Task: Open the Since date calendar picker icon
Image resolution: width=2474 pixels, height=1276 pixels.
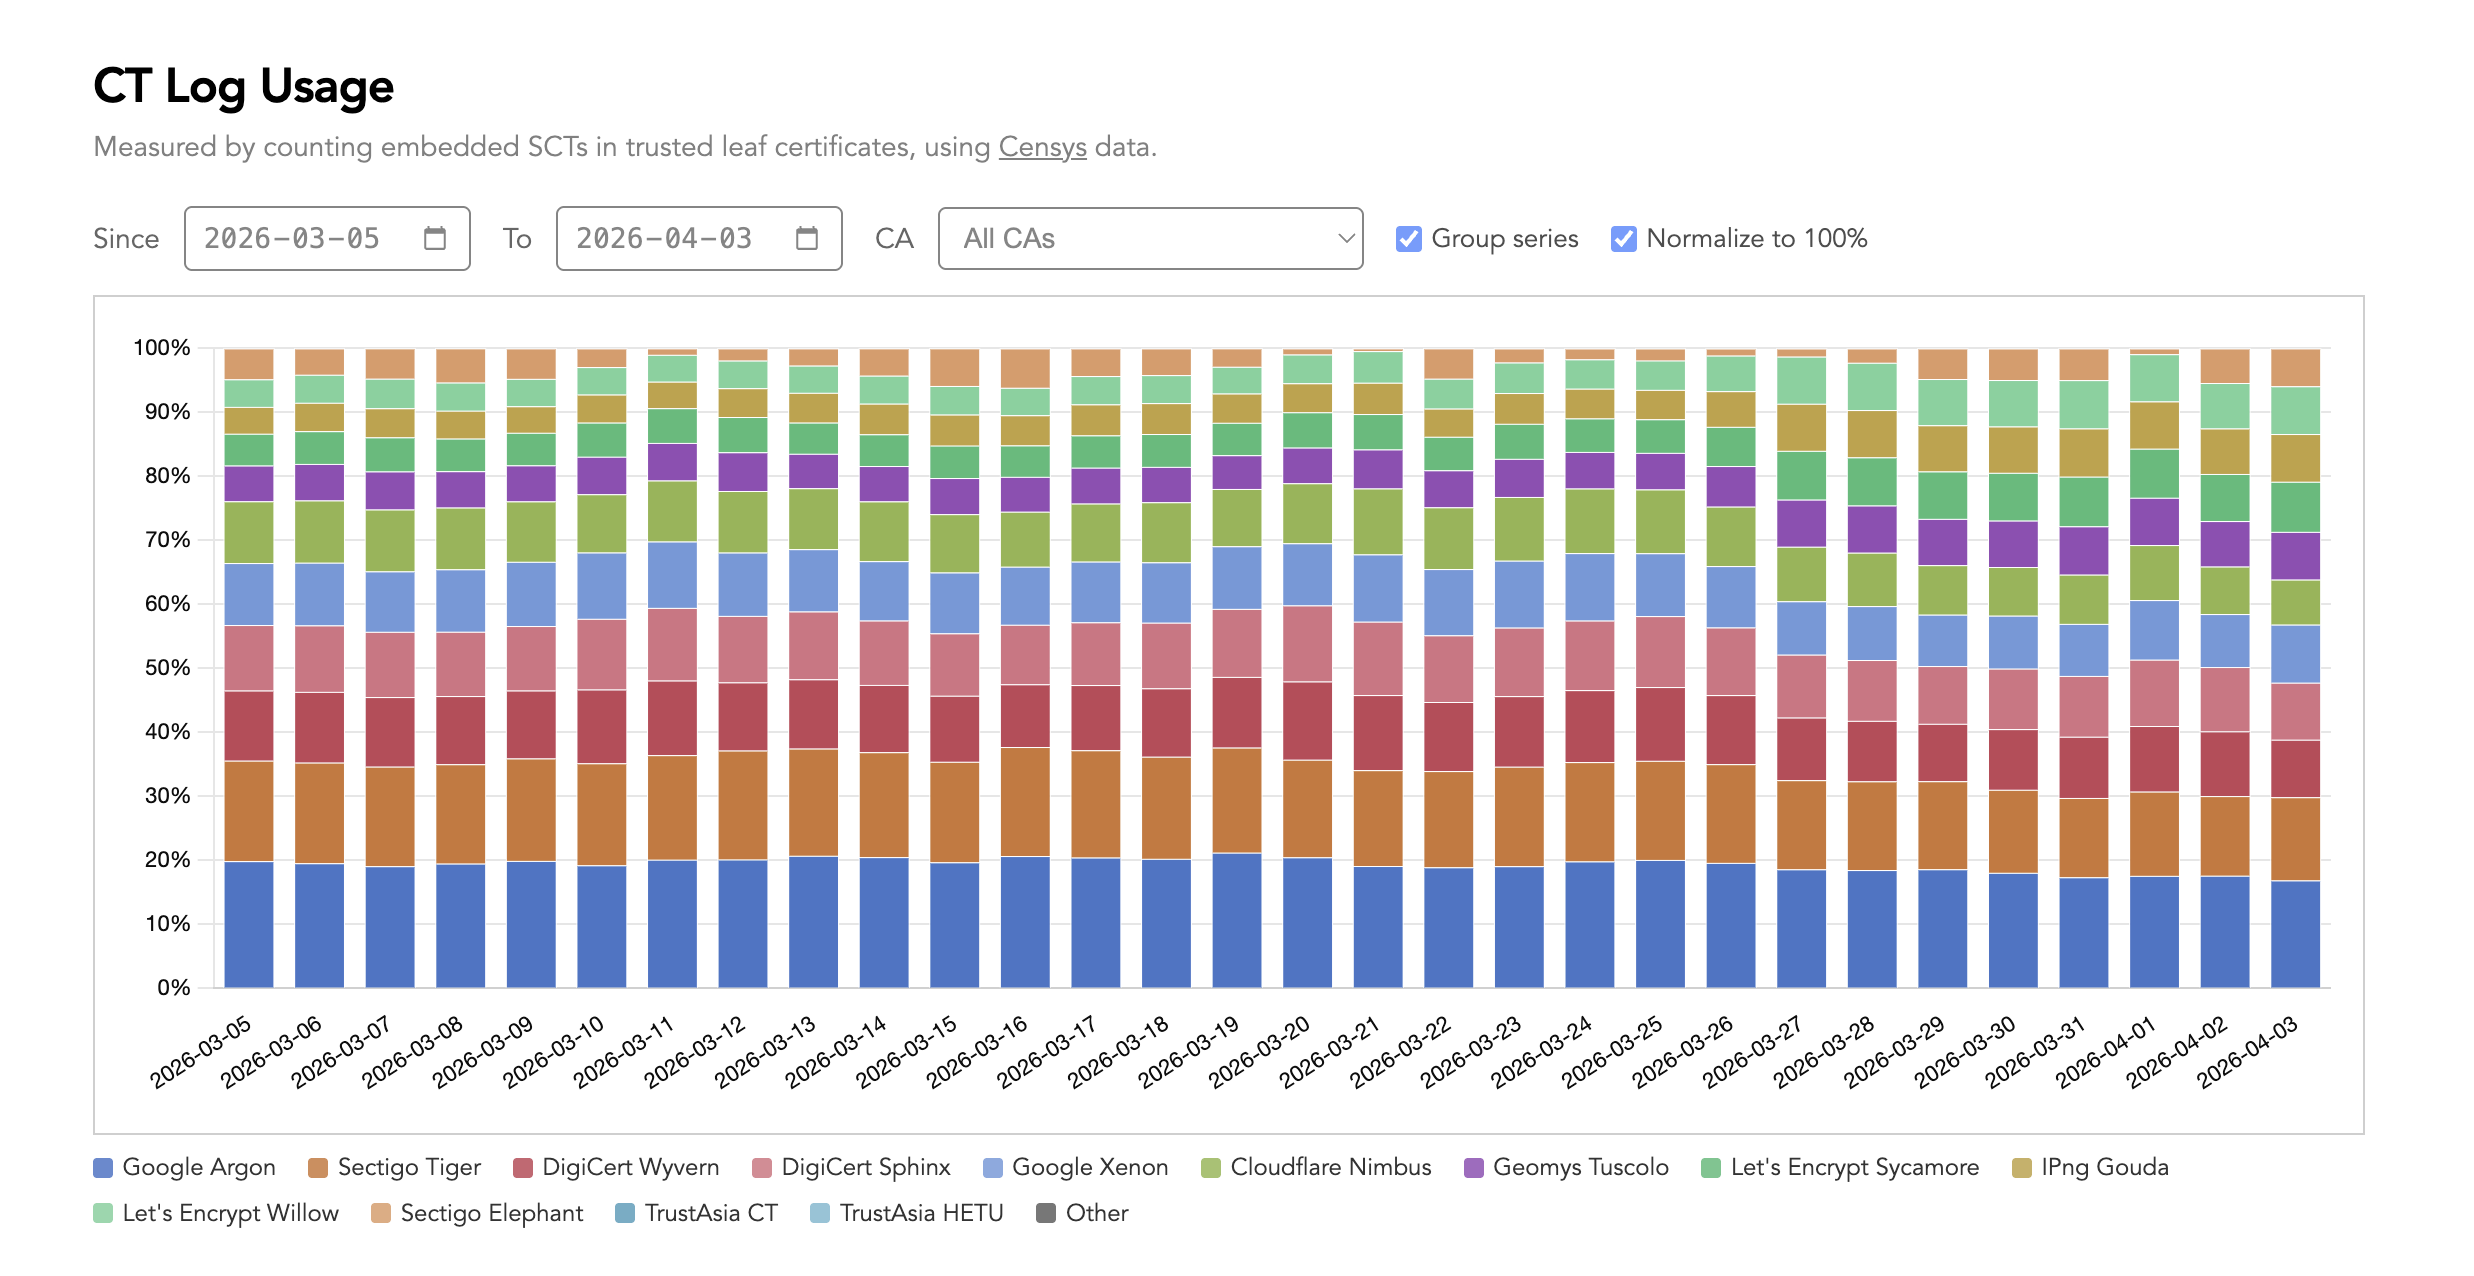Action: tap(434, 238)
